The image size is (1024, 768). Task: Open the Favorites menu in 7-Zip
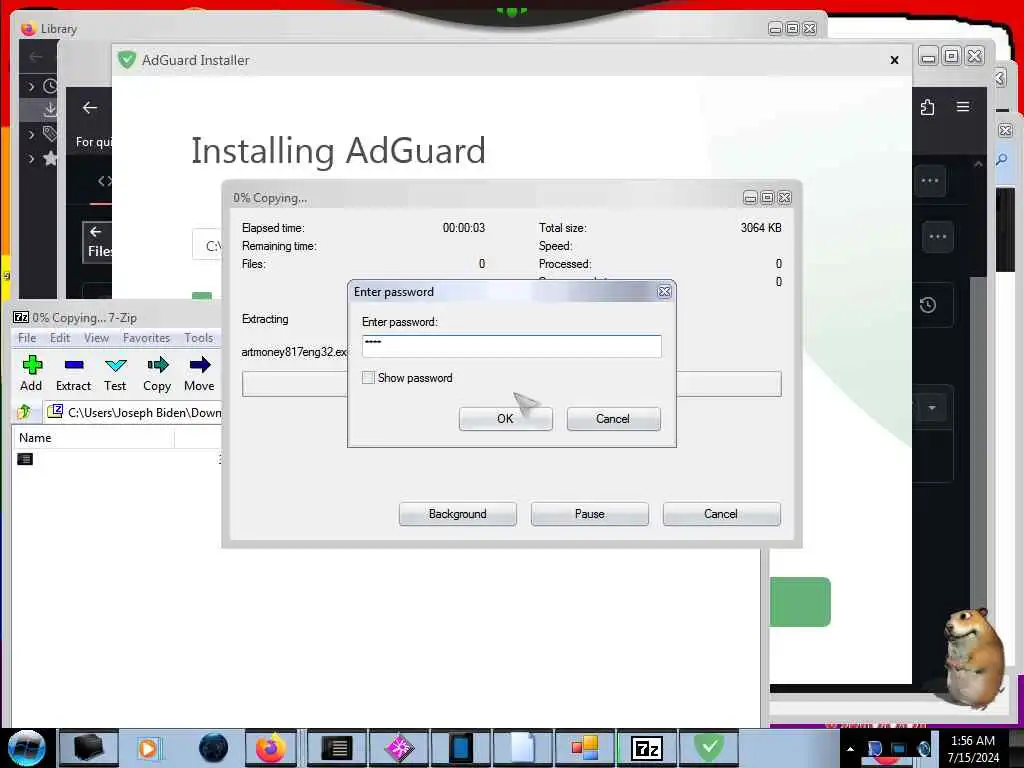coord(146,338)
